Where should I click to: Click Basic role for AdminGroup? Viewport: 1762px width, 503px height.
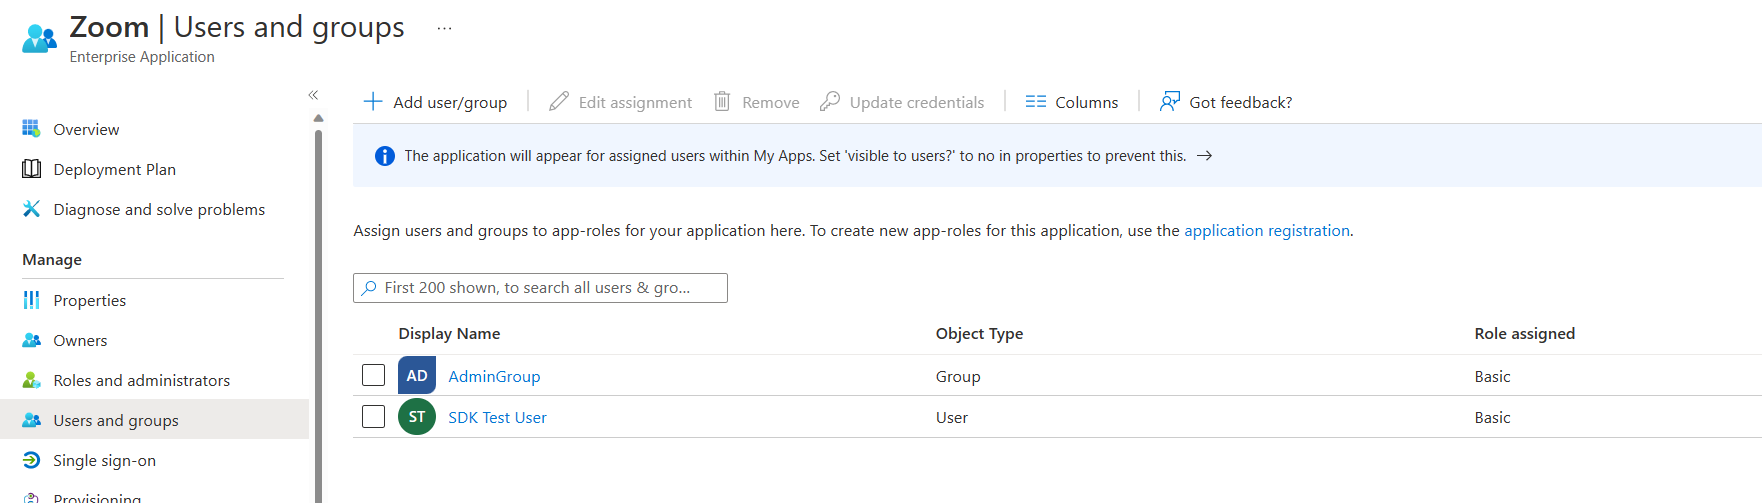coord(1492,376)
